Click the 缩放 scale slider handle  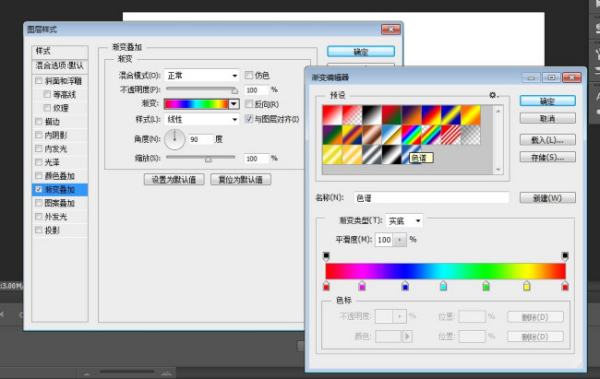pos(208,159)
